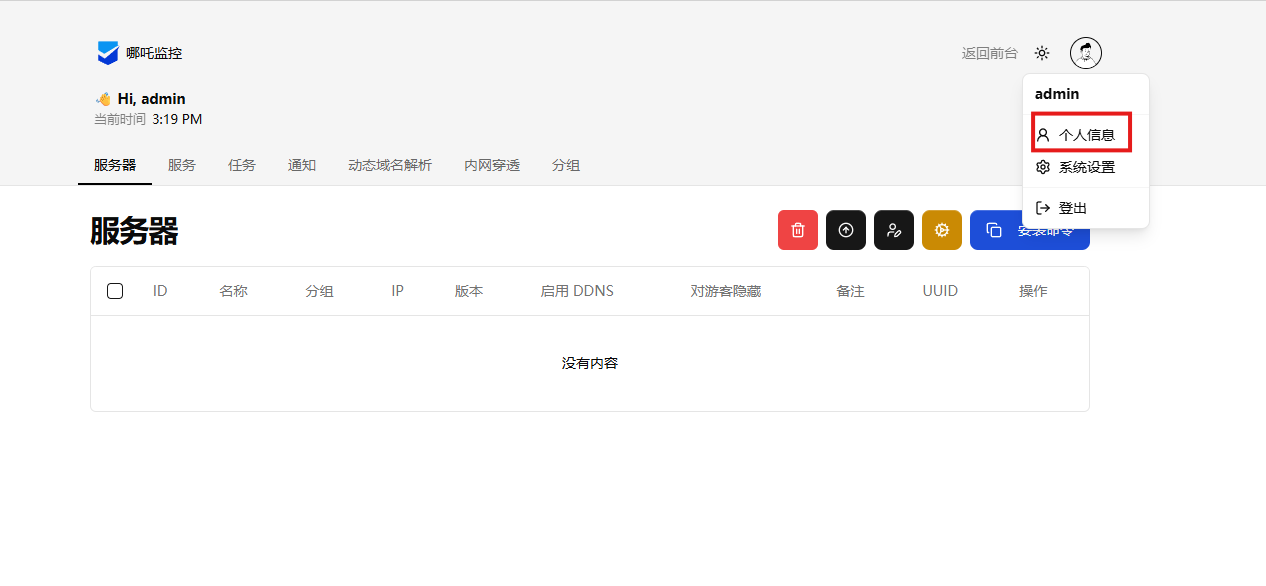Click the 返回前台 link
The image size is (1266, 586).
(x=989, y=53)
